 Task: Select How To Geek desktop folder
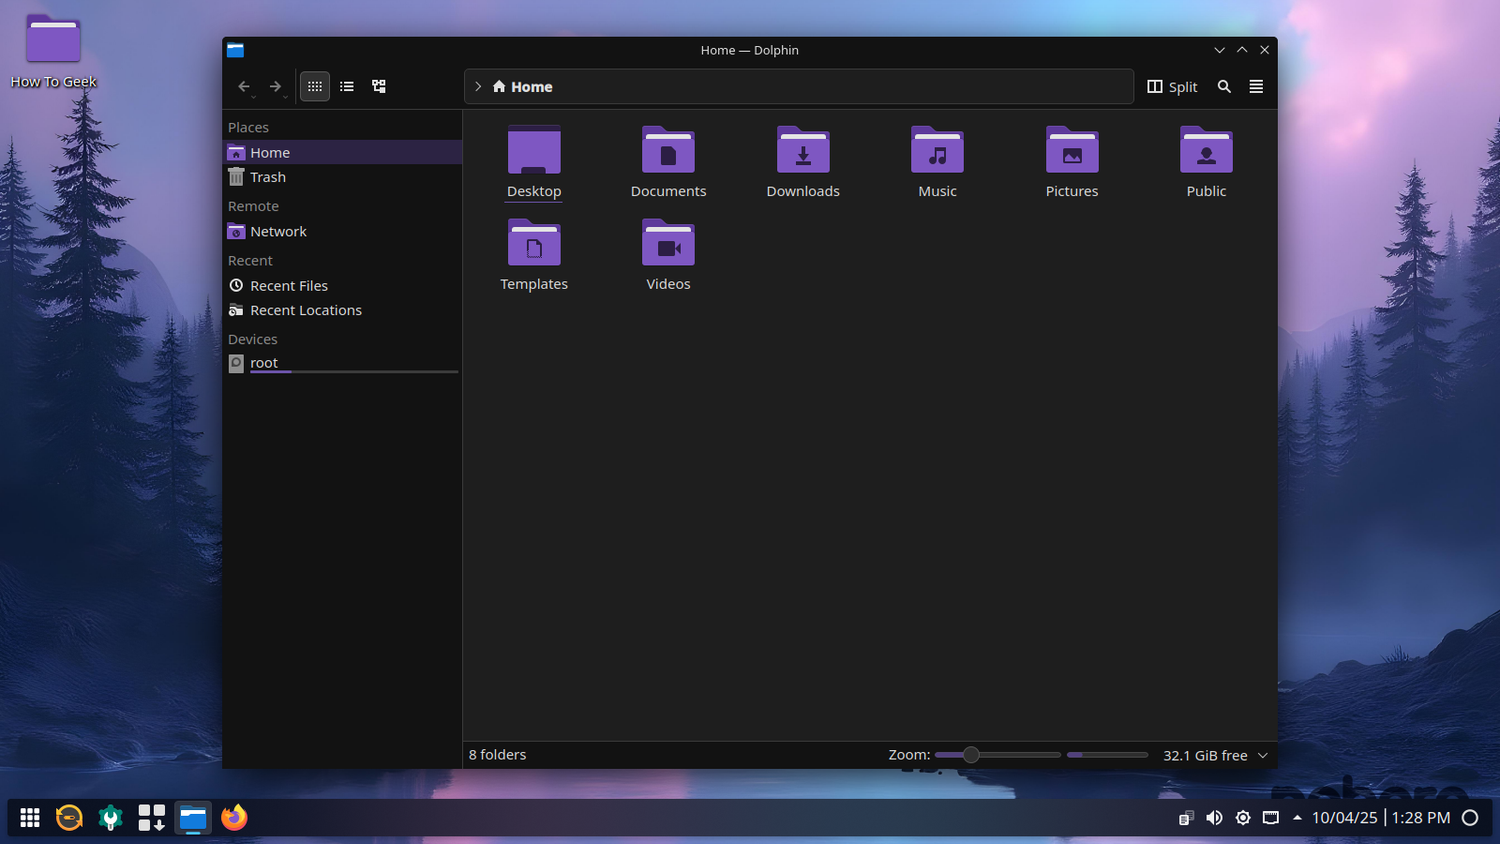pyautogui.click(x=53, y=51)
